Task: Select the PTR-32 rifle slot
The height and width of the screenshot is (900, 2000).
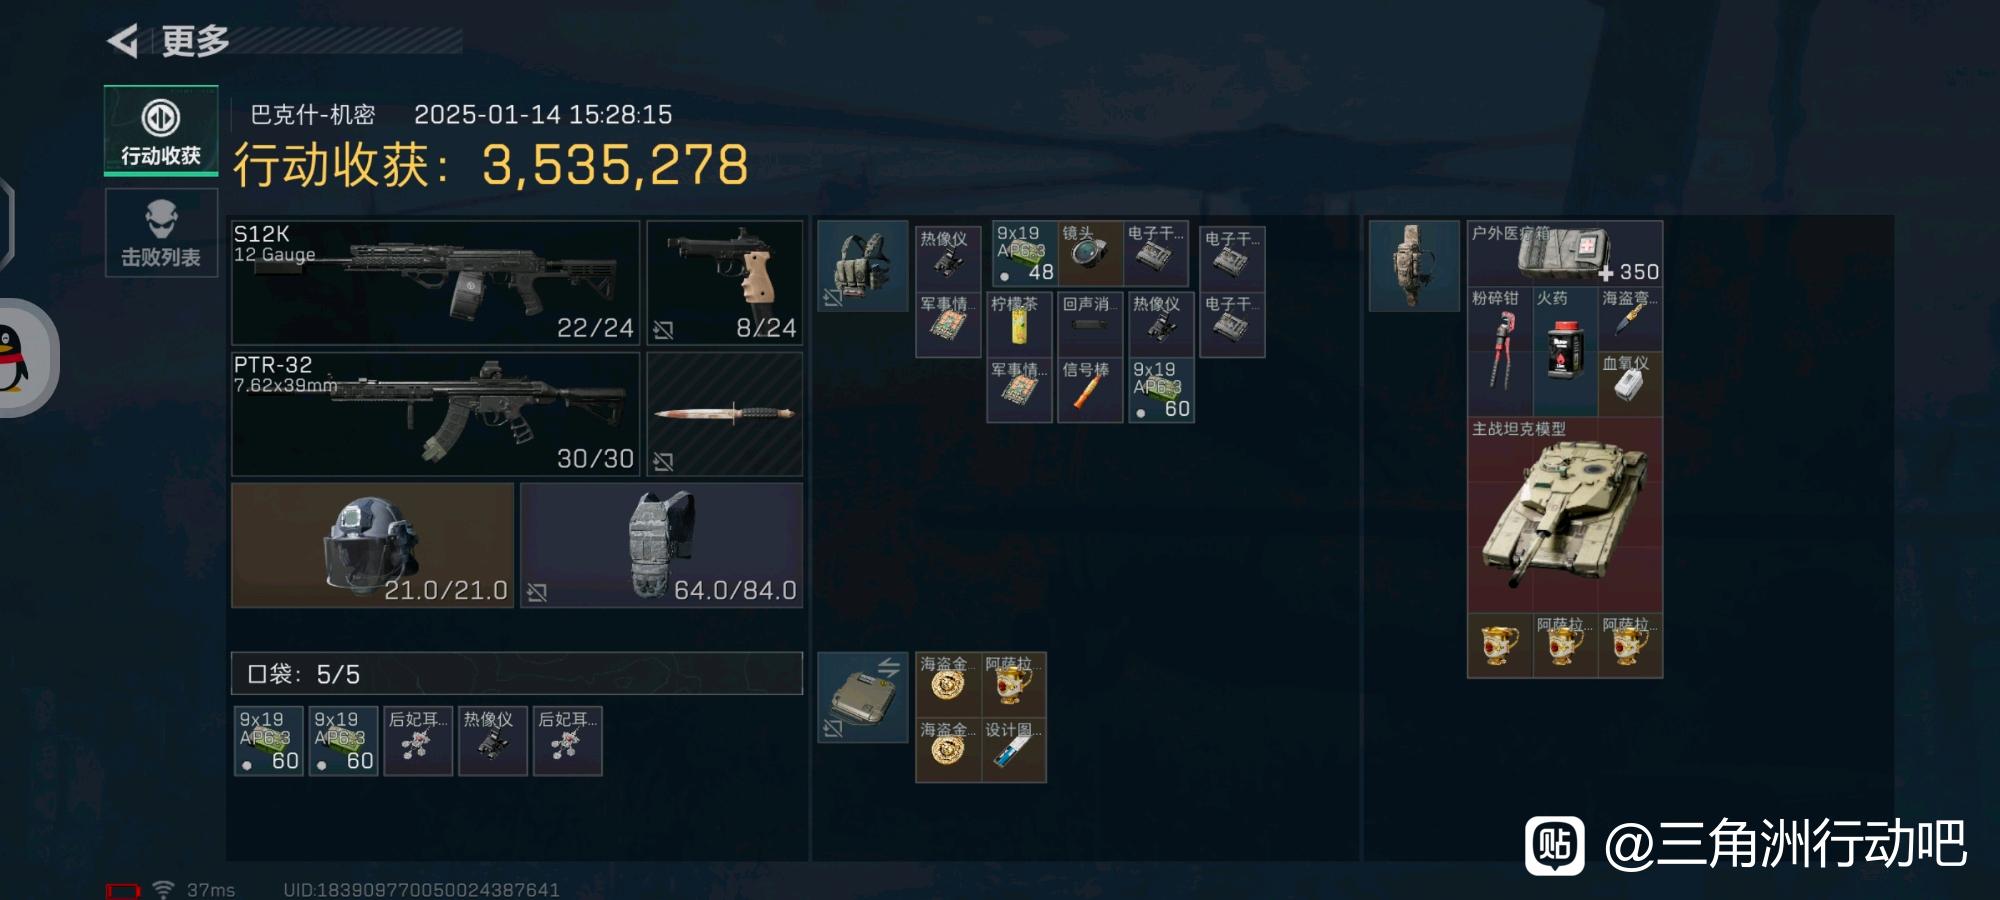Action: (x=435, y=414)
